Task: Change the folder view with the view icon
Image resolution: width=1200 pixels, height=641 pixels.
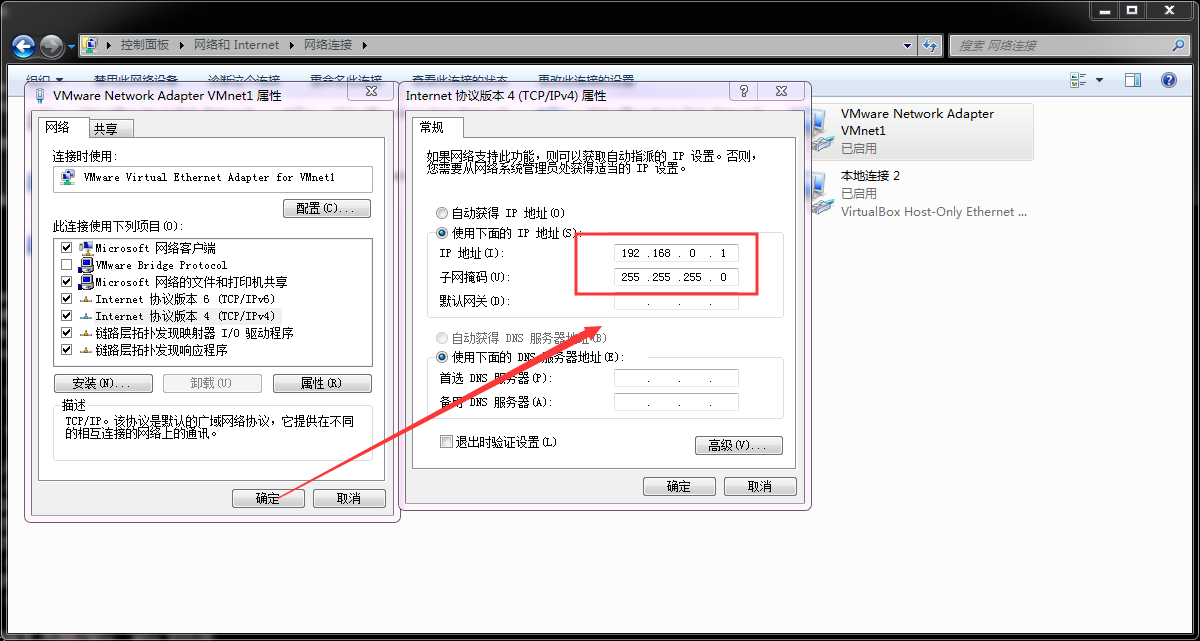Action: [1078, 80]
